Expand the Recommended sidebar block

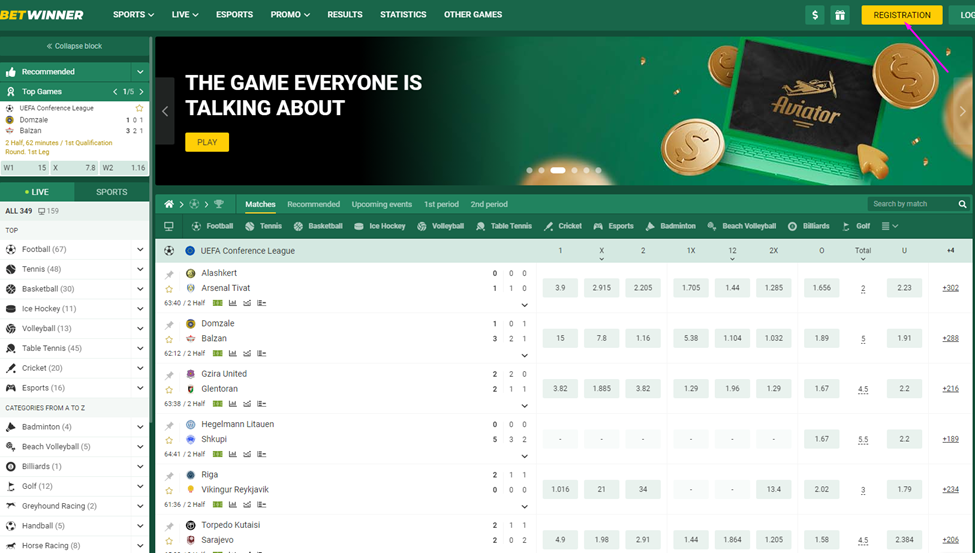tap(140, 72)
